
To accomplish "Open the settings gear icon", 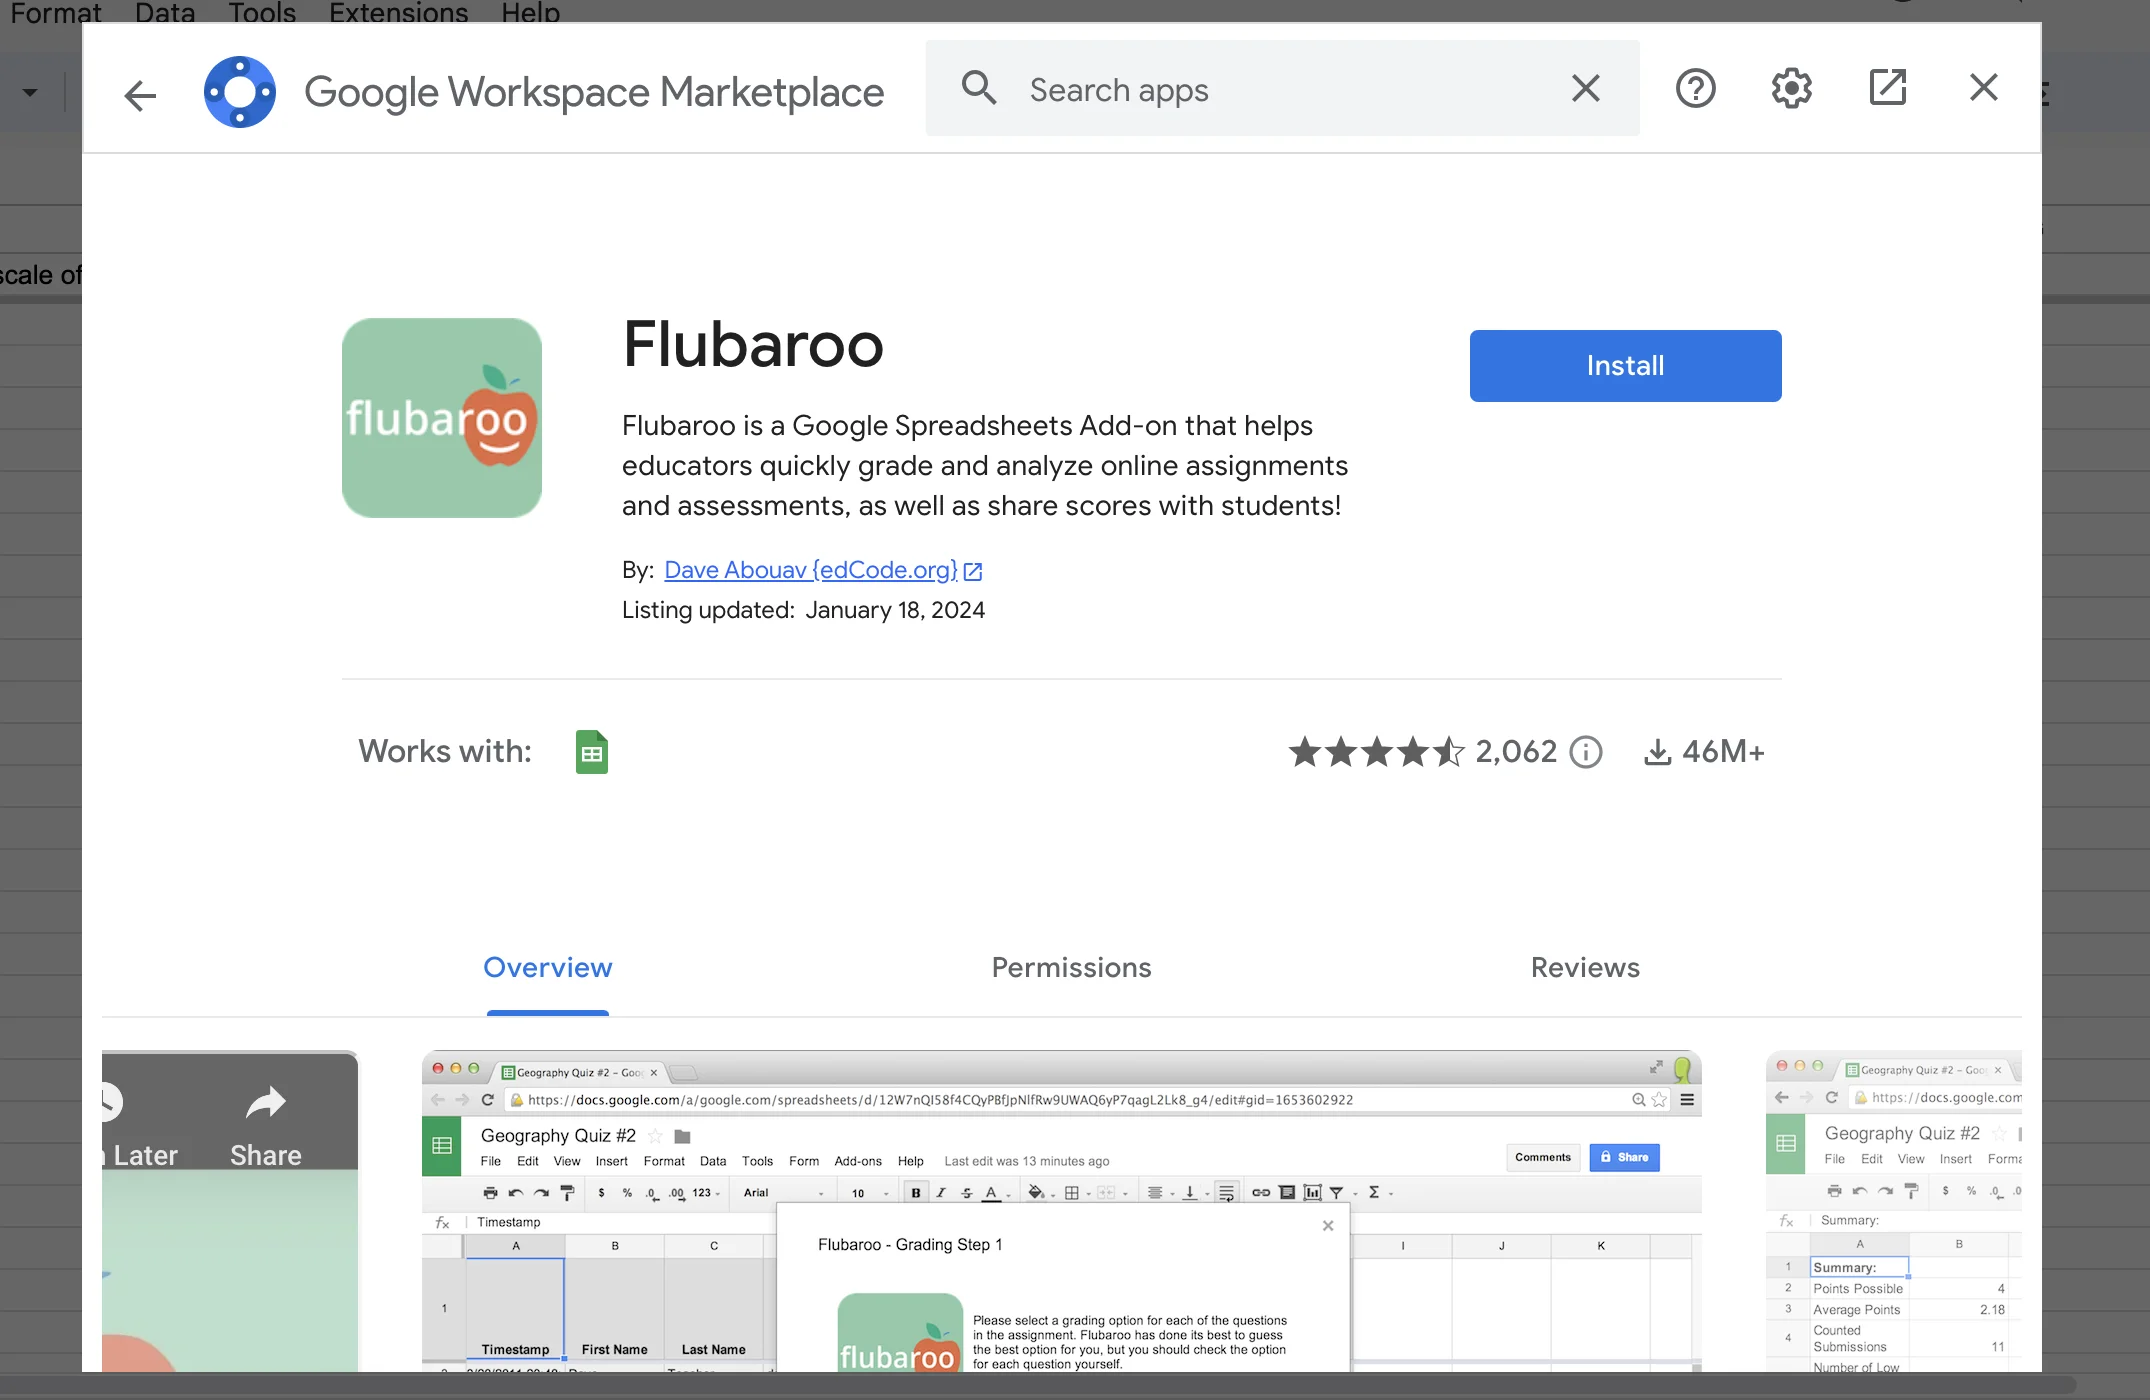I will (1791, 89).
